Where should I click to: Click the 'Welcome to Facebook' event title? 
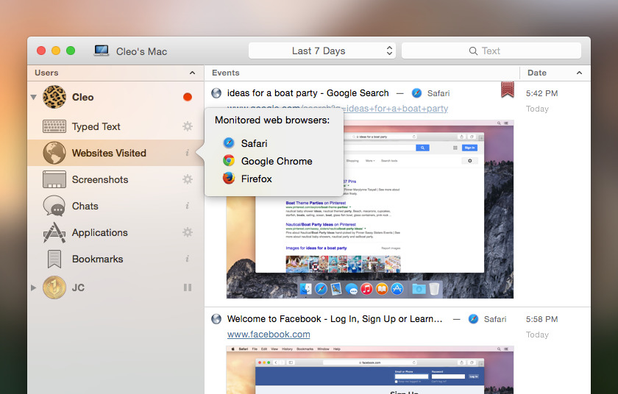[335, 319]
